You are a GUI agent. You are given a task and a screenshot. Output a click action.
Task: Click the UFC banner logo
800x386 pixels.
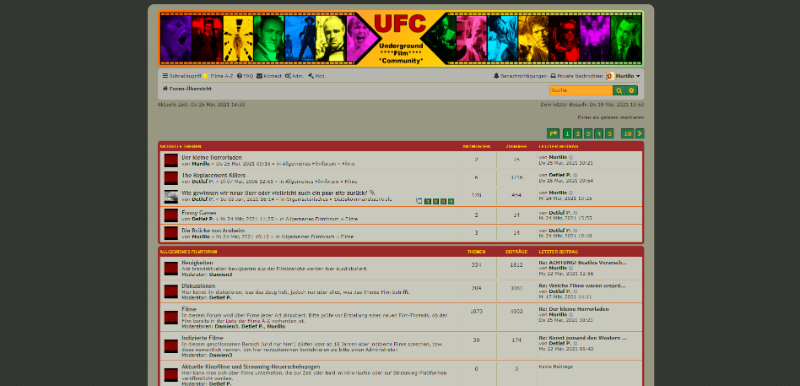(x=401, y=38)
